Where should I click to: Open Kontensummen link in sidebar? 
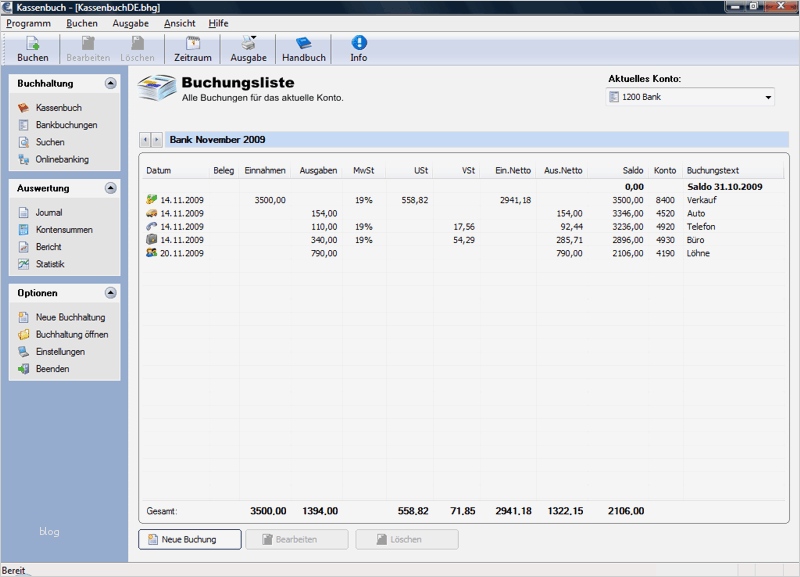point(64,230)
